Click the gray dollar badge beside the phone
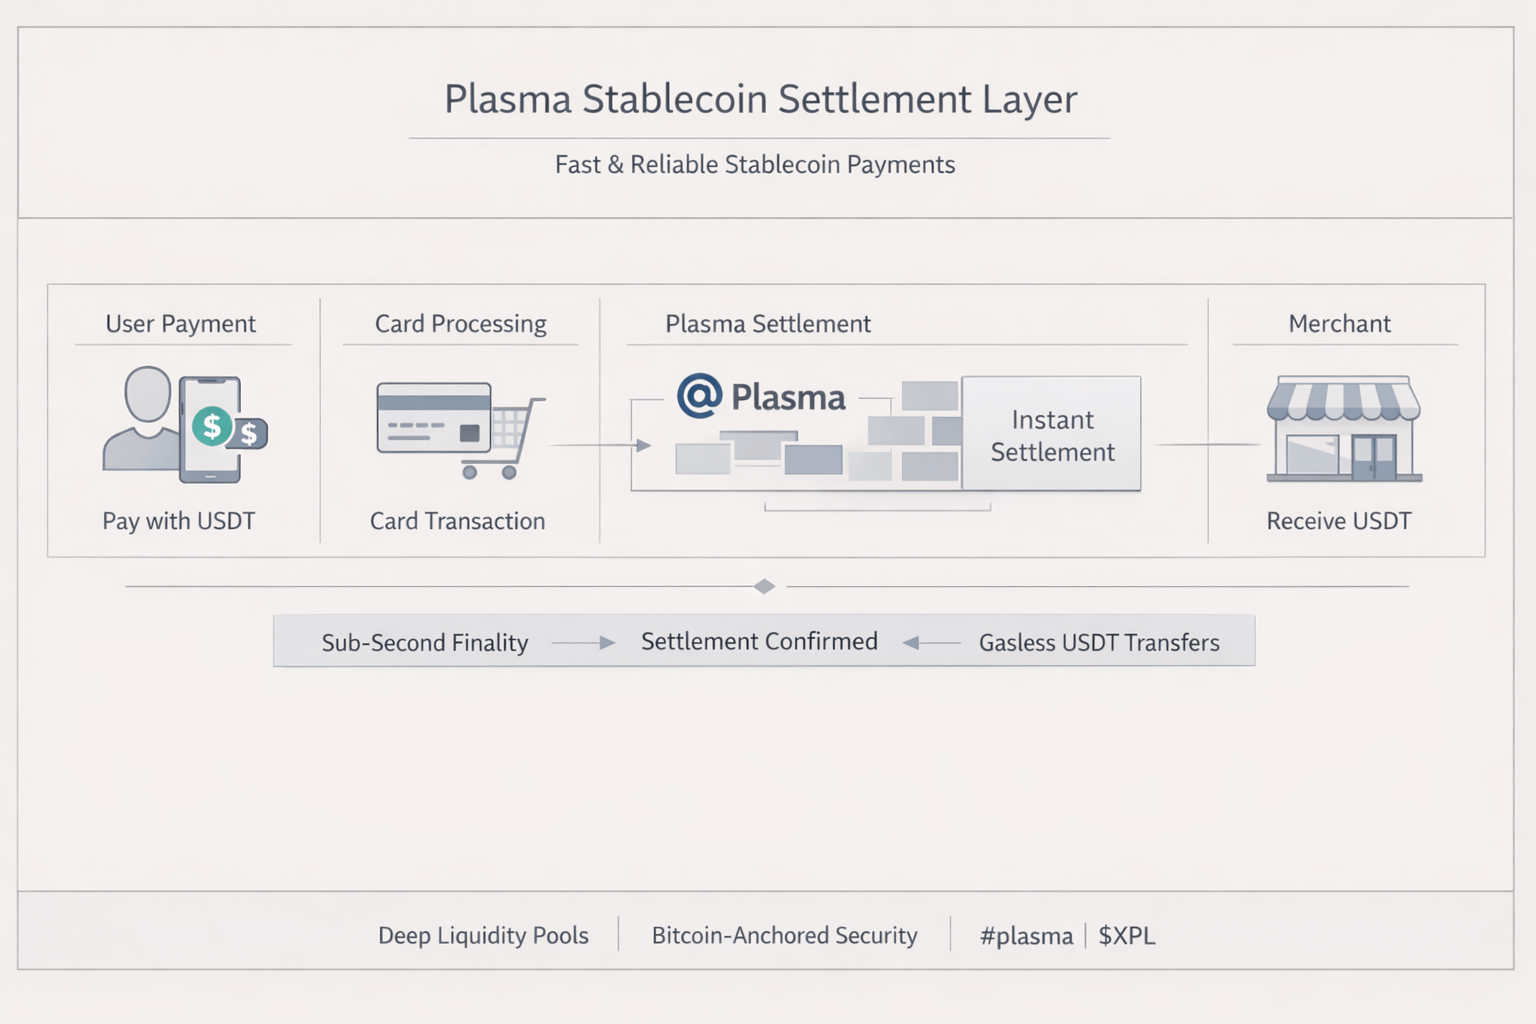 pos(250,434)
